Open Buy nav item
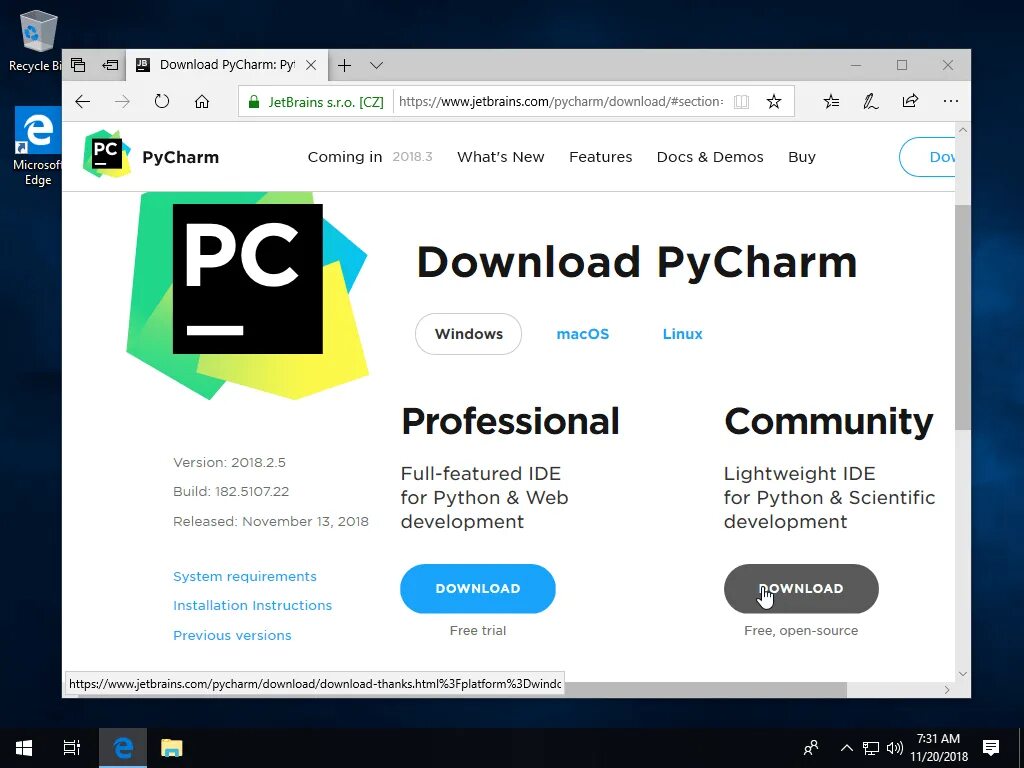This screenshot has height=768, width=1024. click(801, 157)
